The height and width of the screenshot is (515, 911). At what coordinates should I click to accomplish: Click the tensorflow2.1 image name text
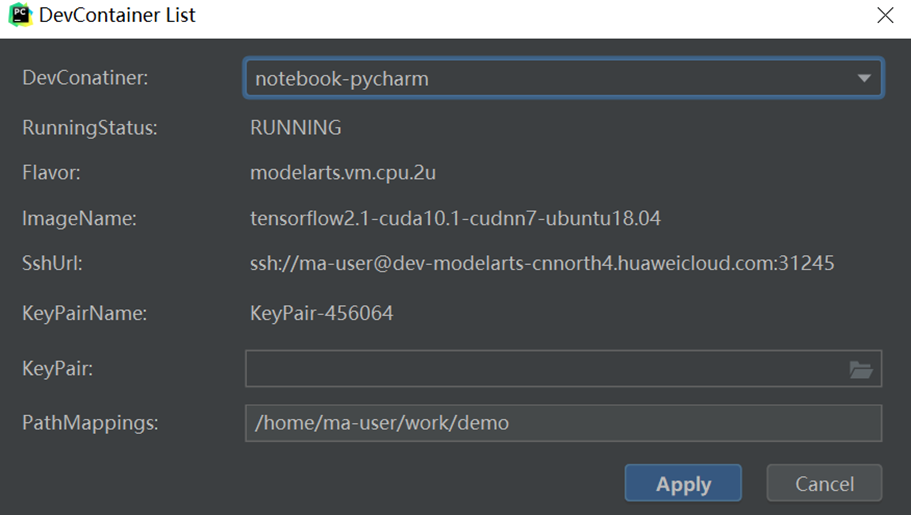click(x=455, y=218)
